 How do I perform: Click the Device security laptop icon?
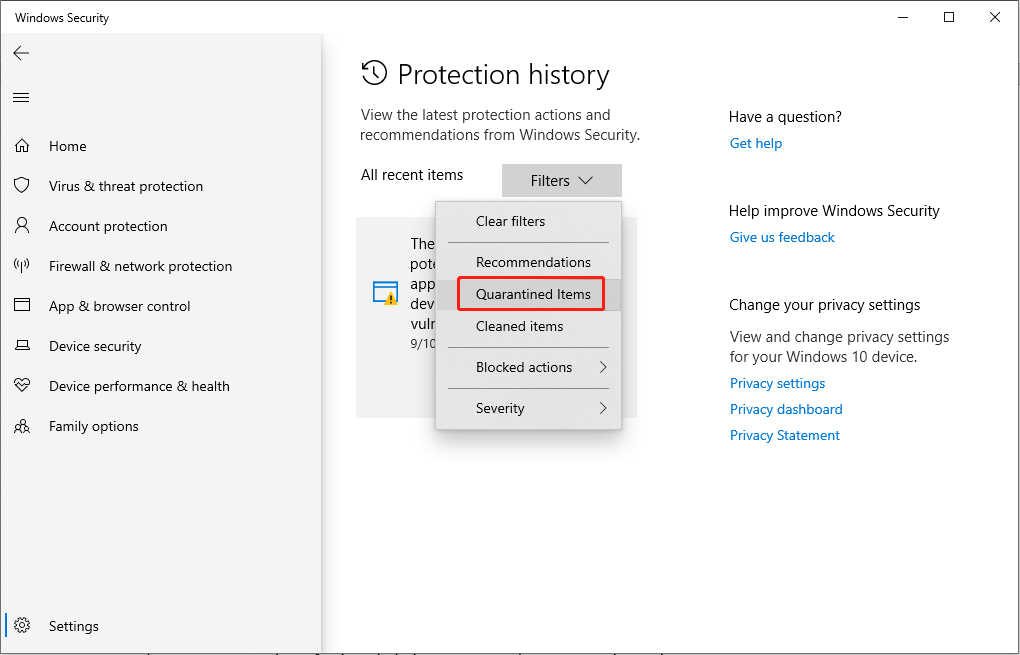pos(22,345)
